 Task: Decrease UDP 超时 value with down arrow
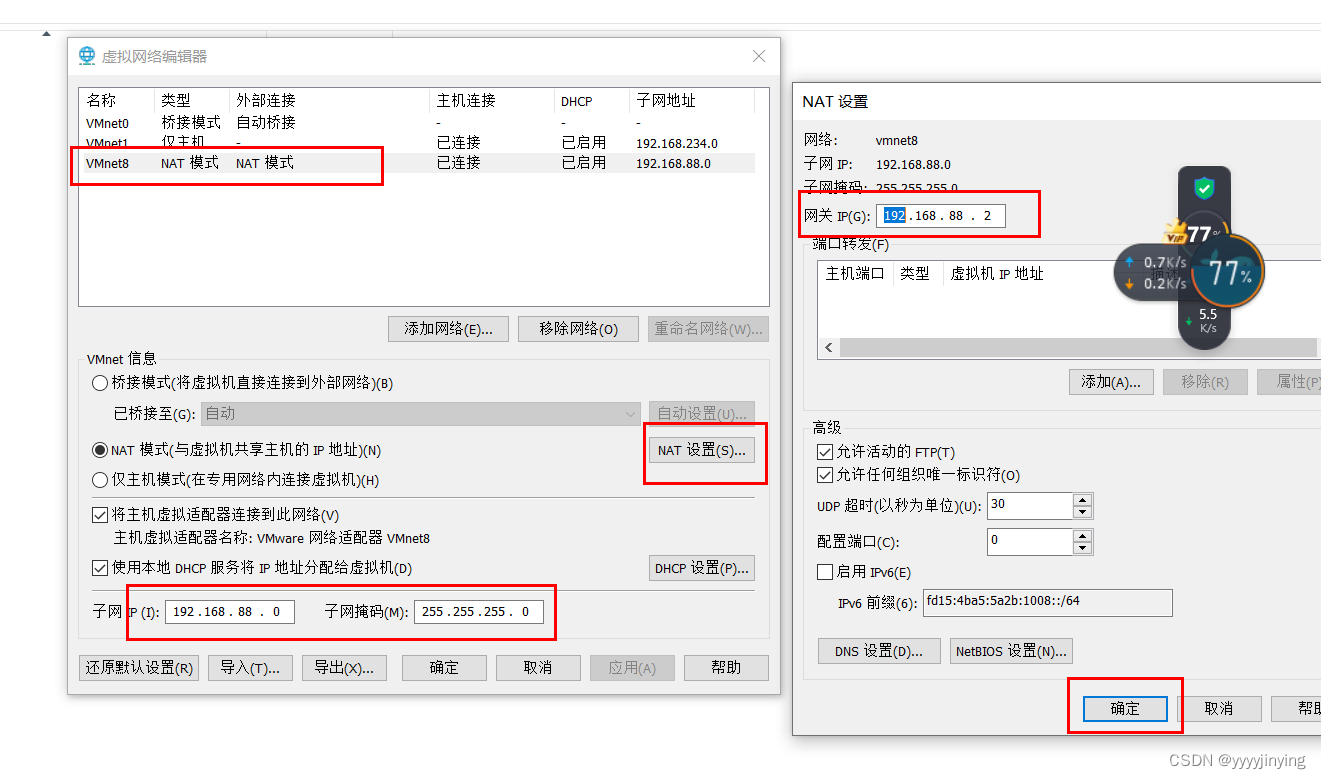coord(1082,512)
